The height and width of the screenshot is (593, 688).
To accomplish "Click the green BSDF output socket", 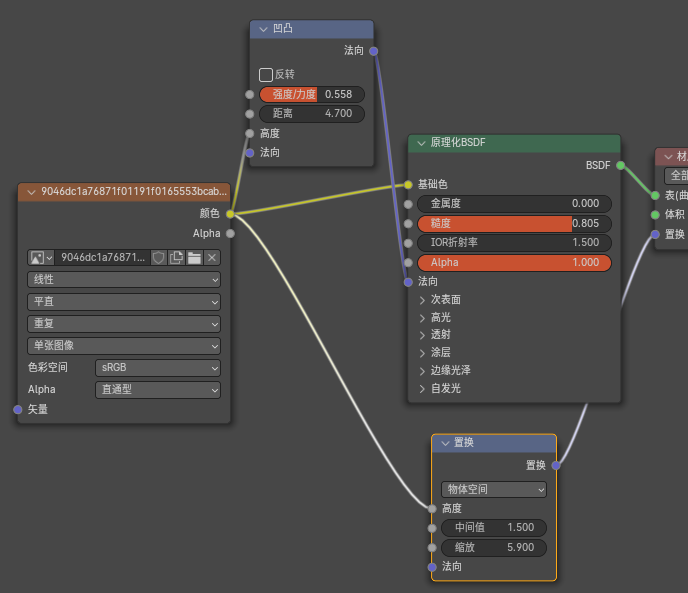I will pyautogui.click(x=621, y=165).
